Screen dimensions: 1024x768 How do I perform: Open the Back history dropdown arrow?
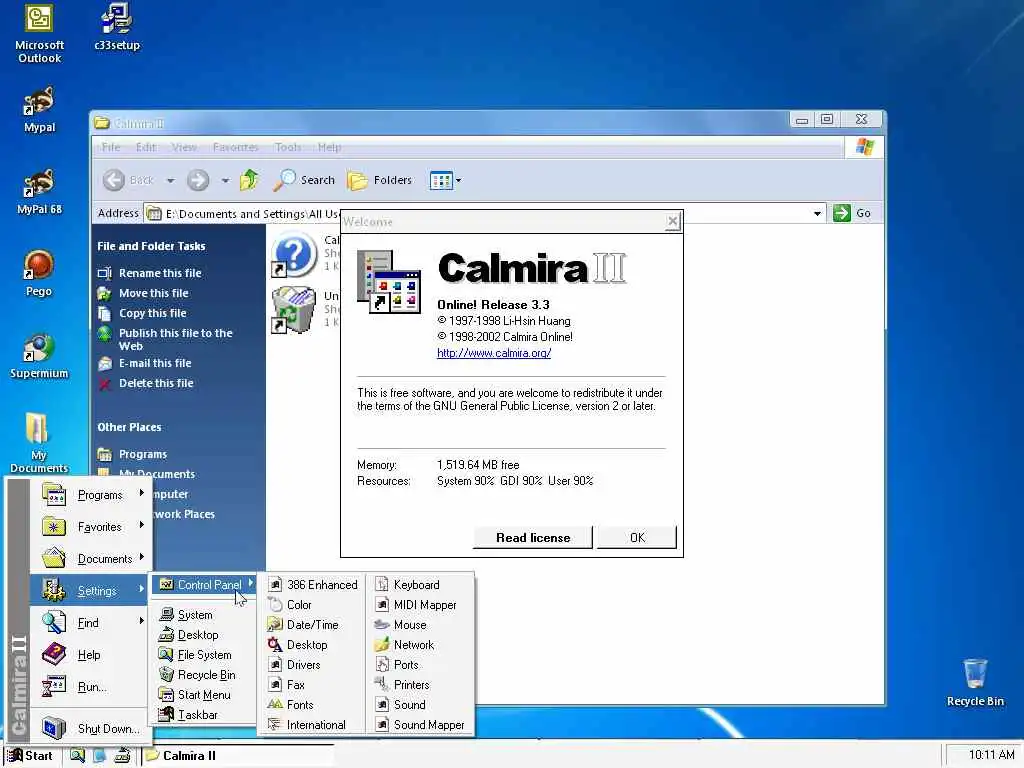170,180
